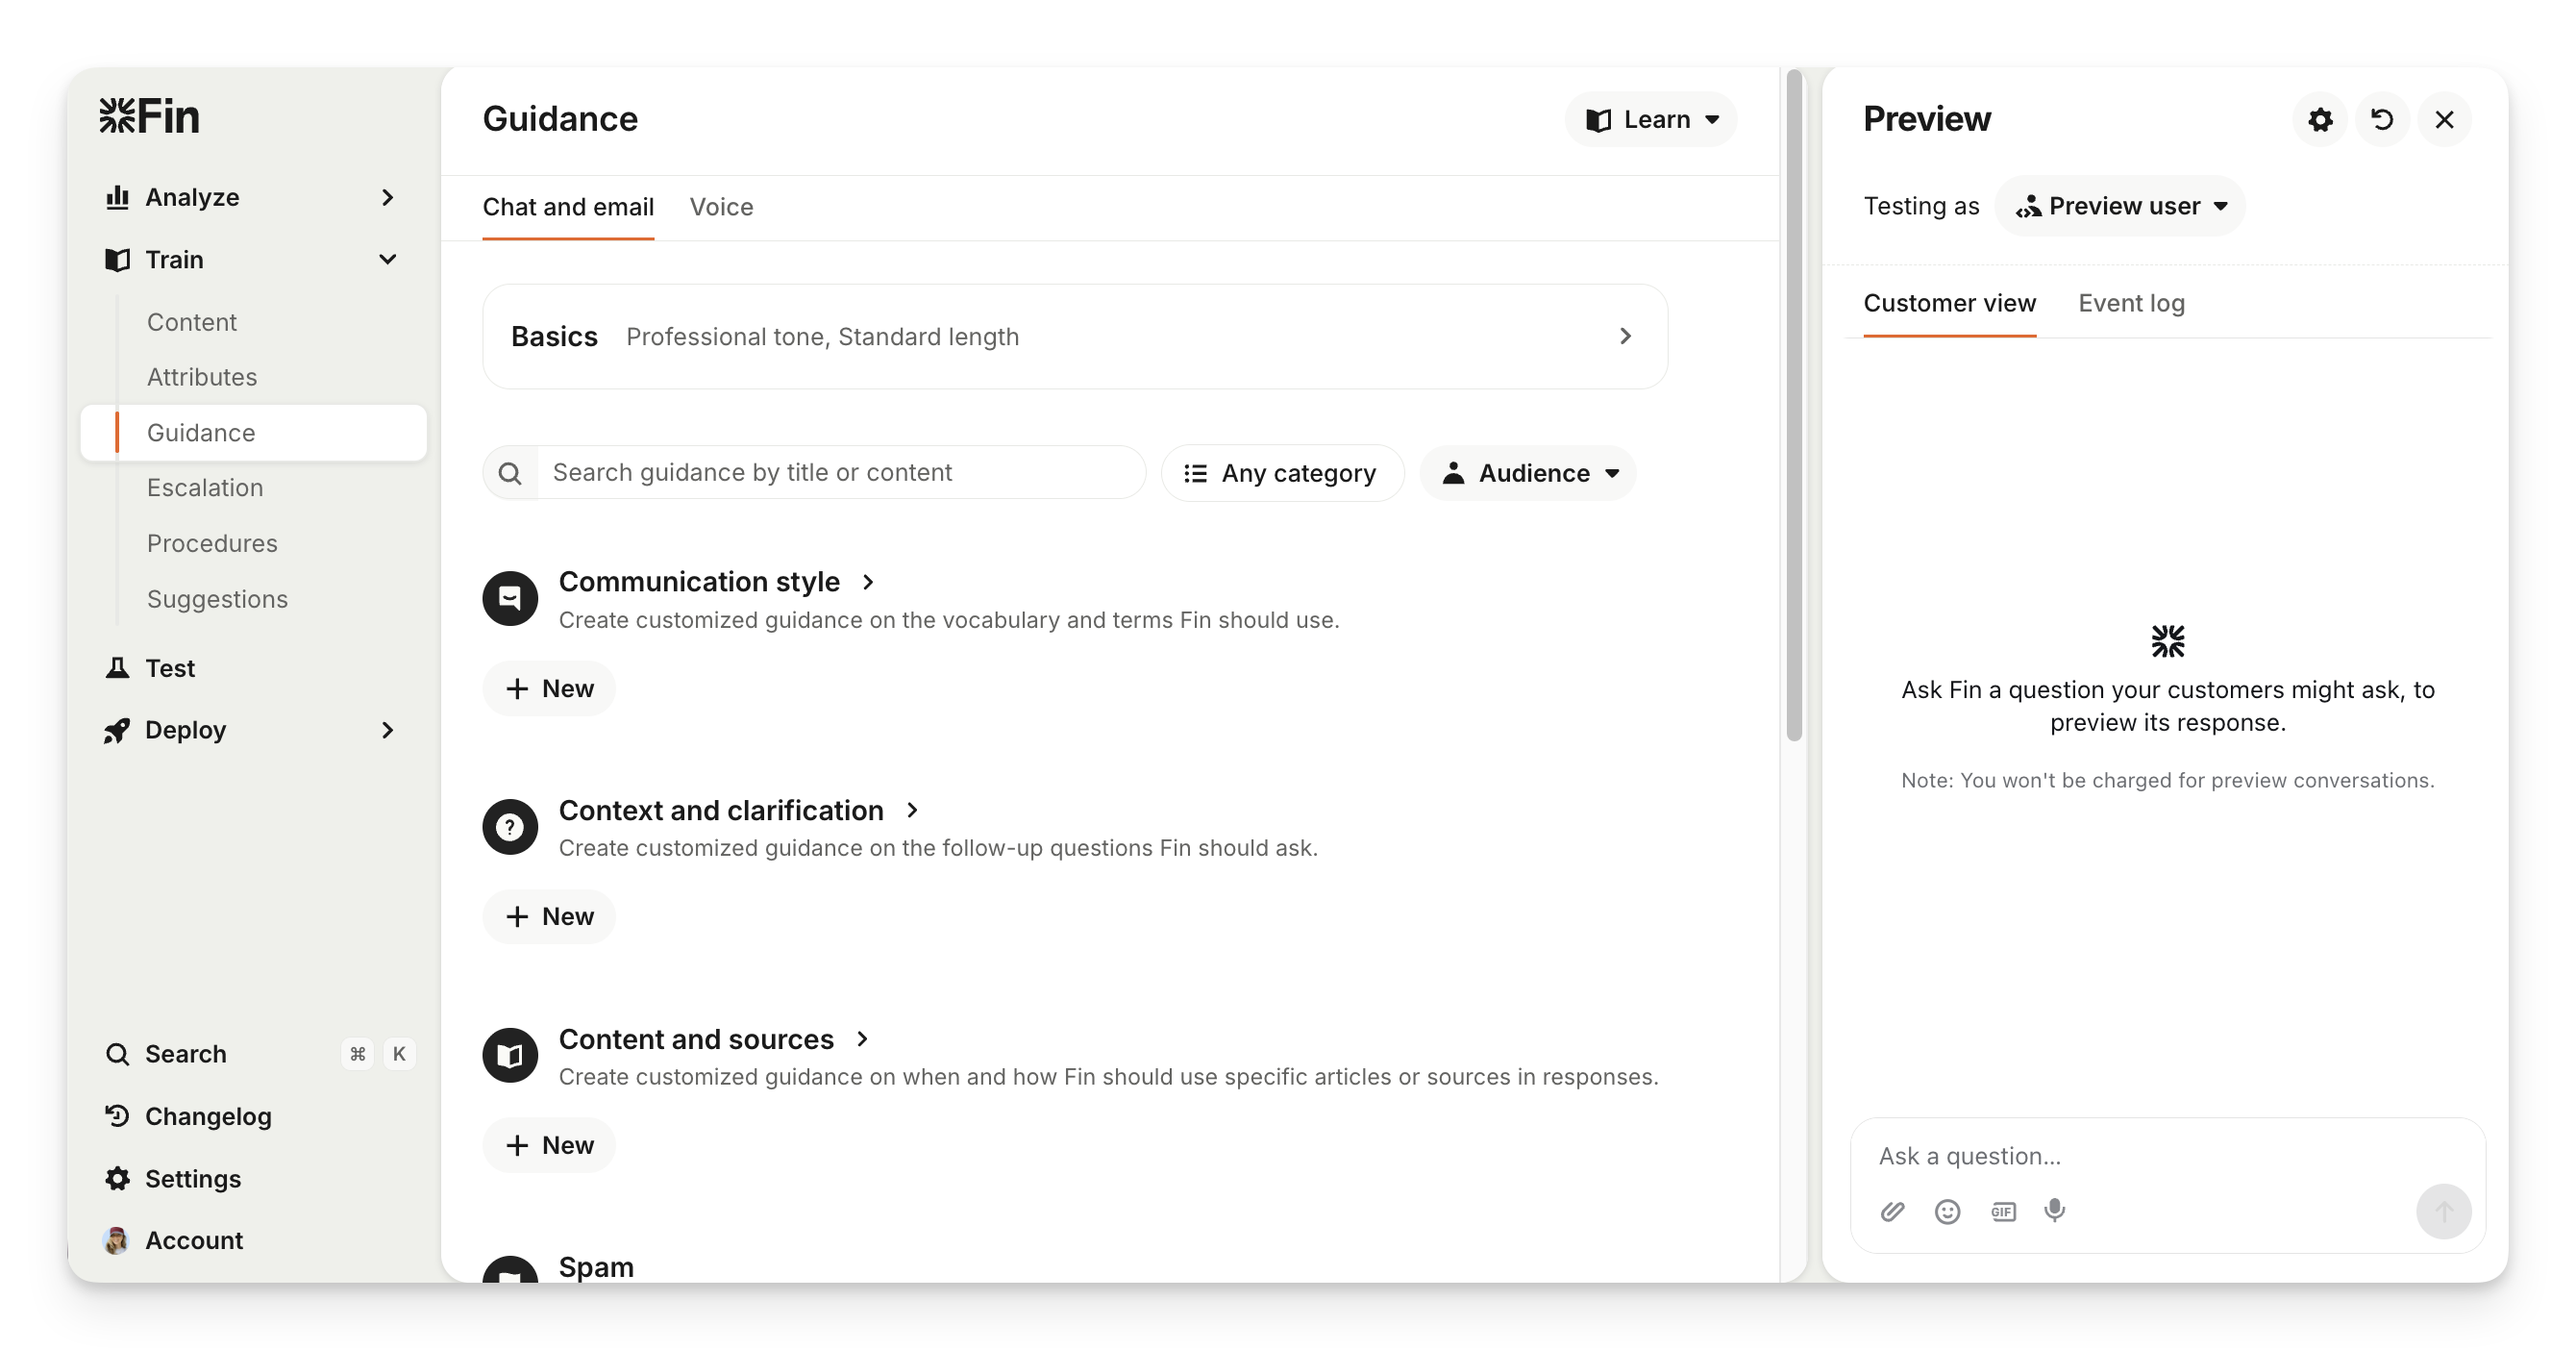Image resolution: width=2576 pixels, height=1350 pixels.
Task: Switch to the Event log tab
Action: 2131,303
